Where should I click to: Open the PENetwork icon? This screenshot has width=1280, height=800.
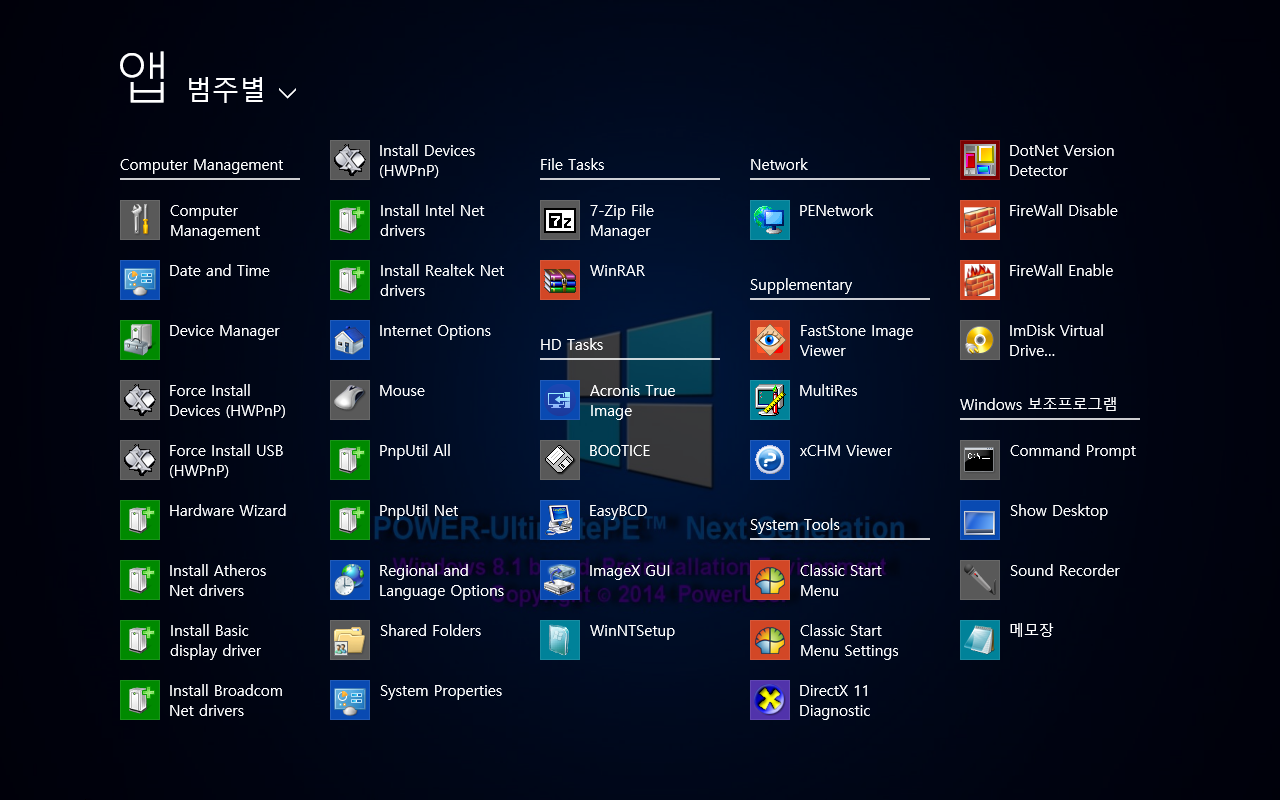pyautogui.click(x=770, y=220)
